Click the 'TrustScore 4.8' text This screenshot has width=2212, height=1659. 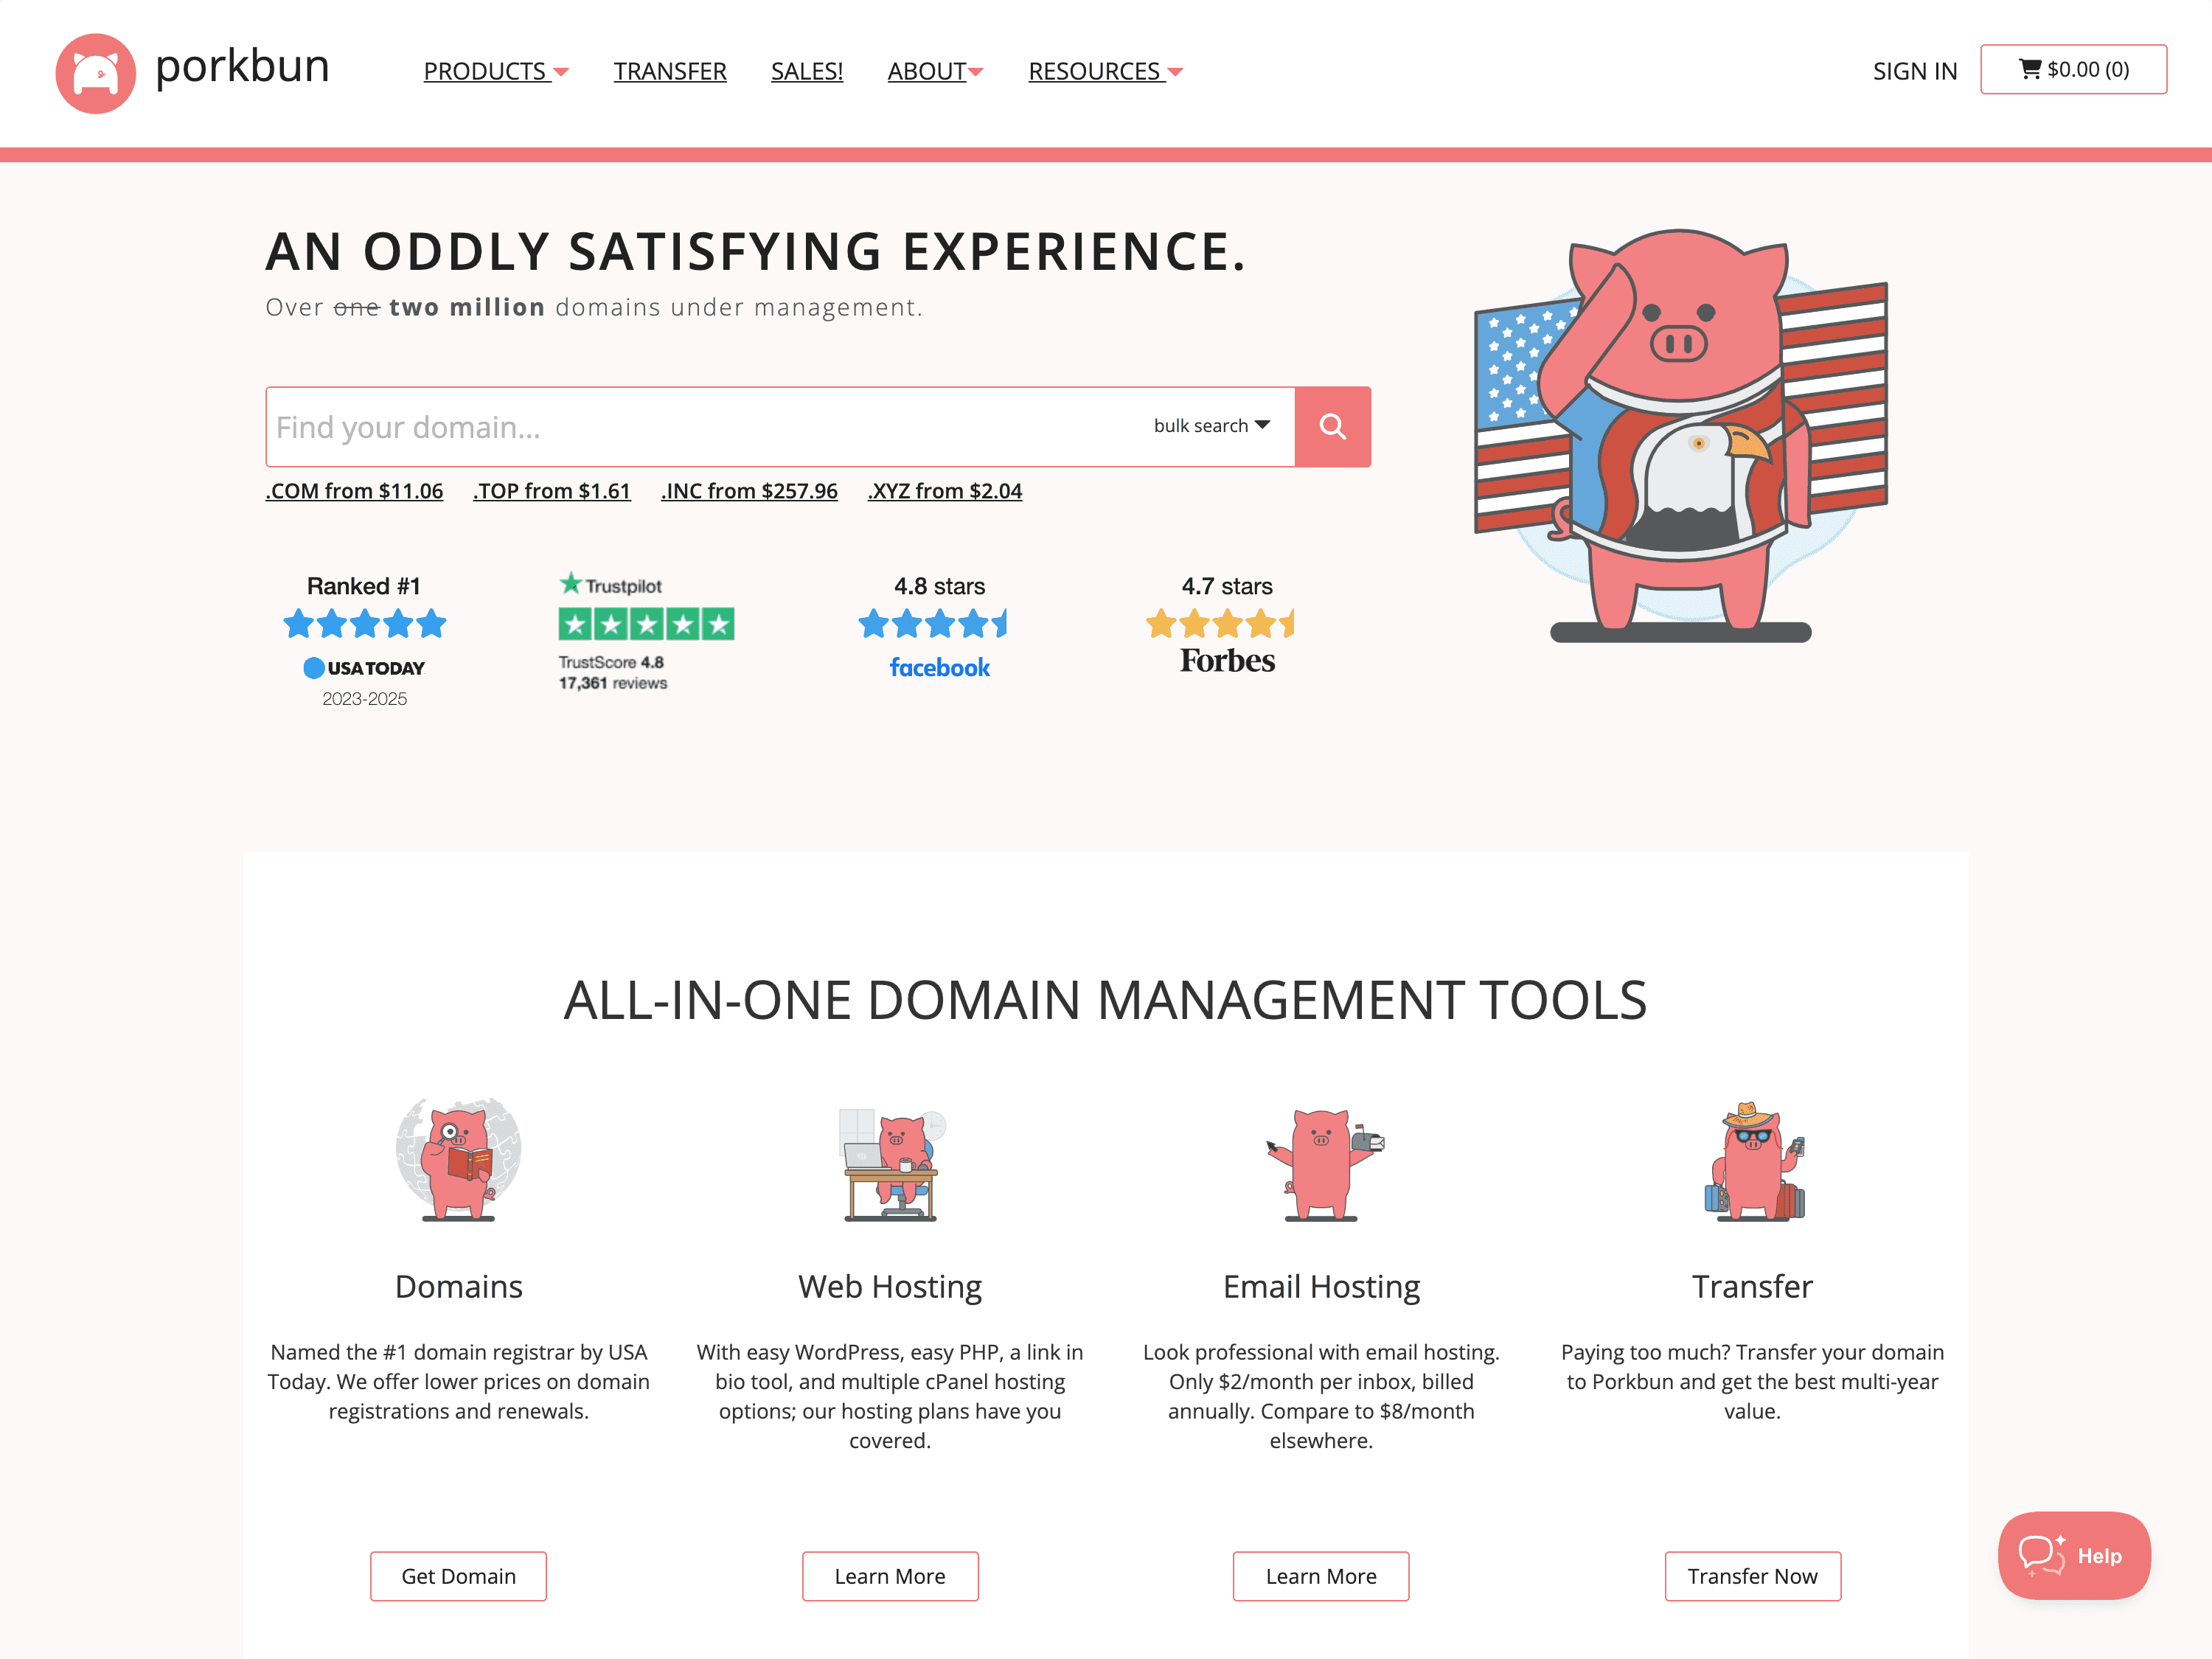click(611, 662)
